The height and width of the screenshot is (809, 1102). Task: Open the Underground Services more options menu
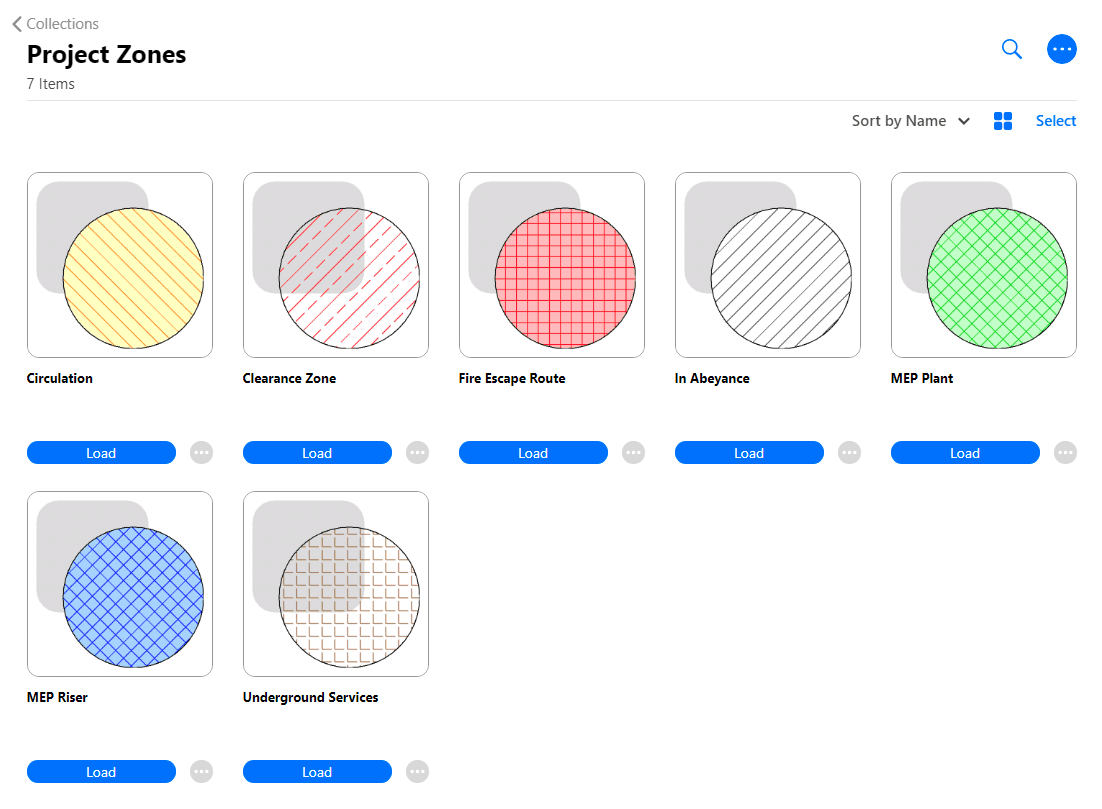pos(417,771)
